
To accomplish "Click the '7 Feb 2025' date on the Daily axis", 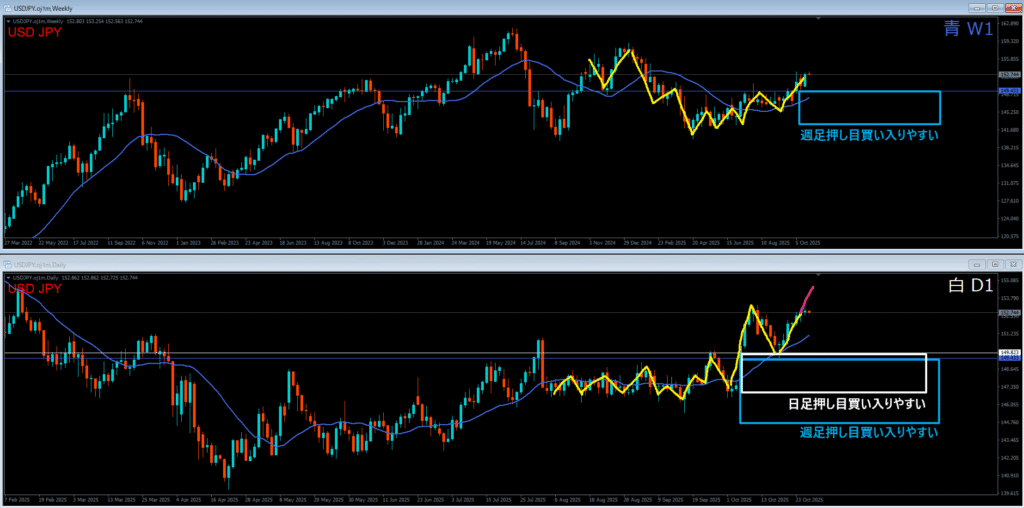I will click(17, 499).
